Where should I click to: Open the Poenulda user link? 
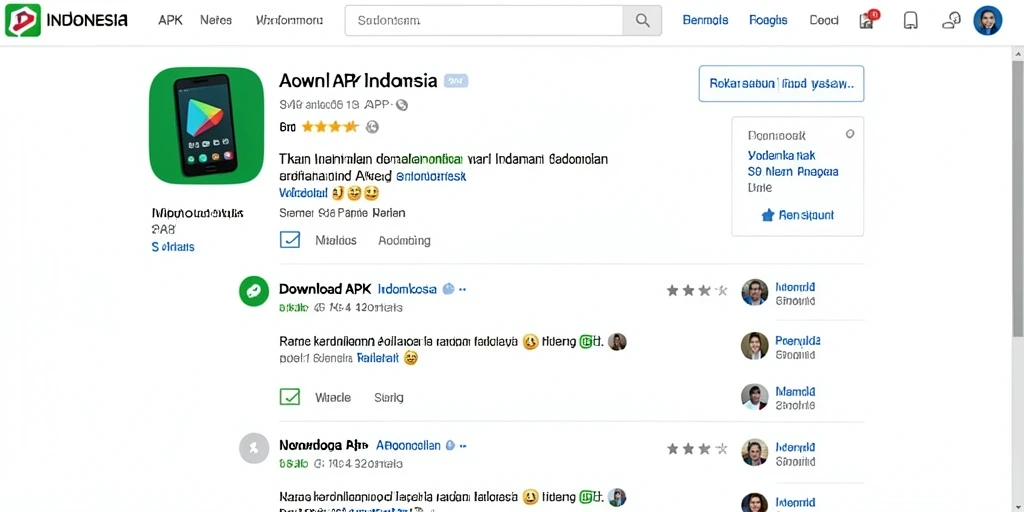pyautogui.click(x=797, y=340)
